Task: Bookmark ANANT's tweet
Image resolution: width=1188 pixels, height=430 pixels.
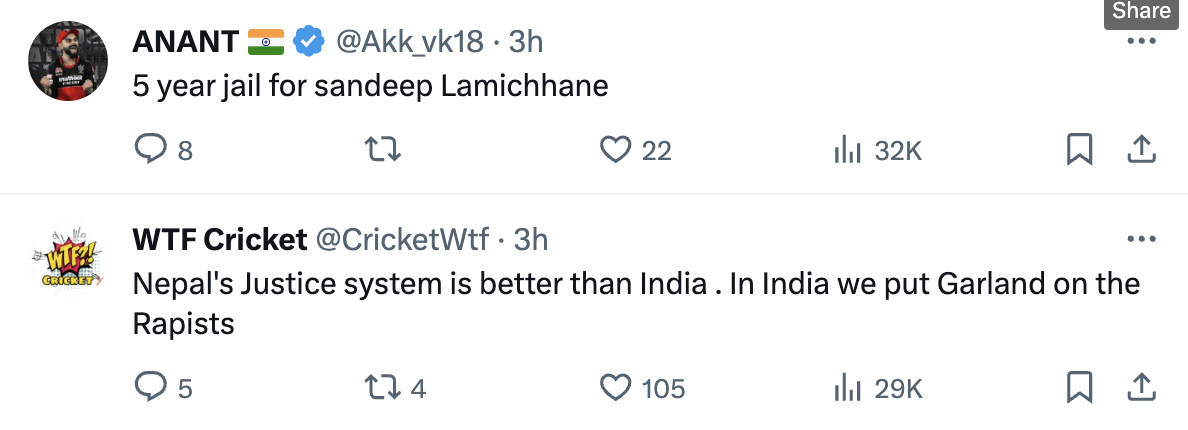Action: click(x=1079, y=150)
